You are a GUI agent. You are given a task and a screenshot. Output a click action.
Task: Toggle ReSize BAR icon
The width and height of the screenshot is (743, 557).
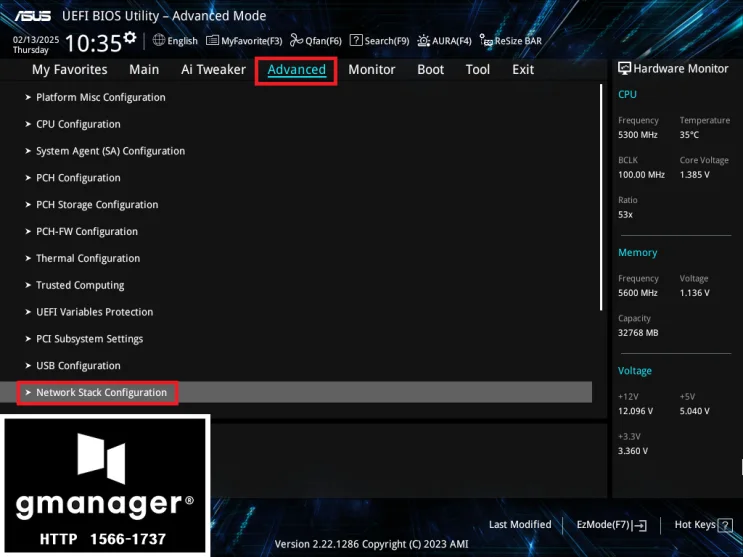(486, 40)
